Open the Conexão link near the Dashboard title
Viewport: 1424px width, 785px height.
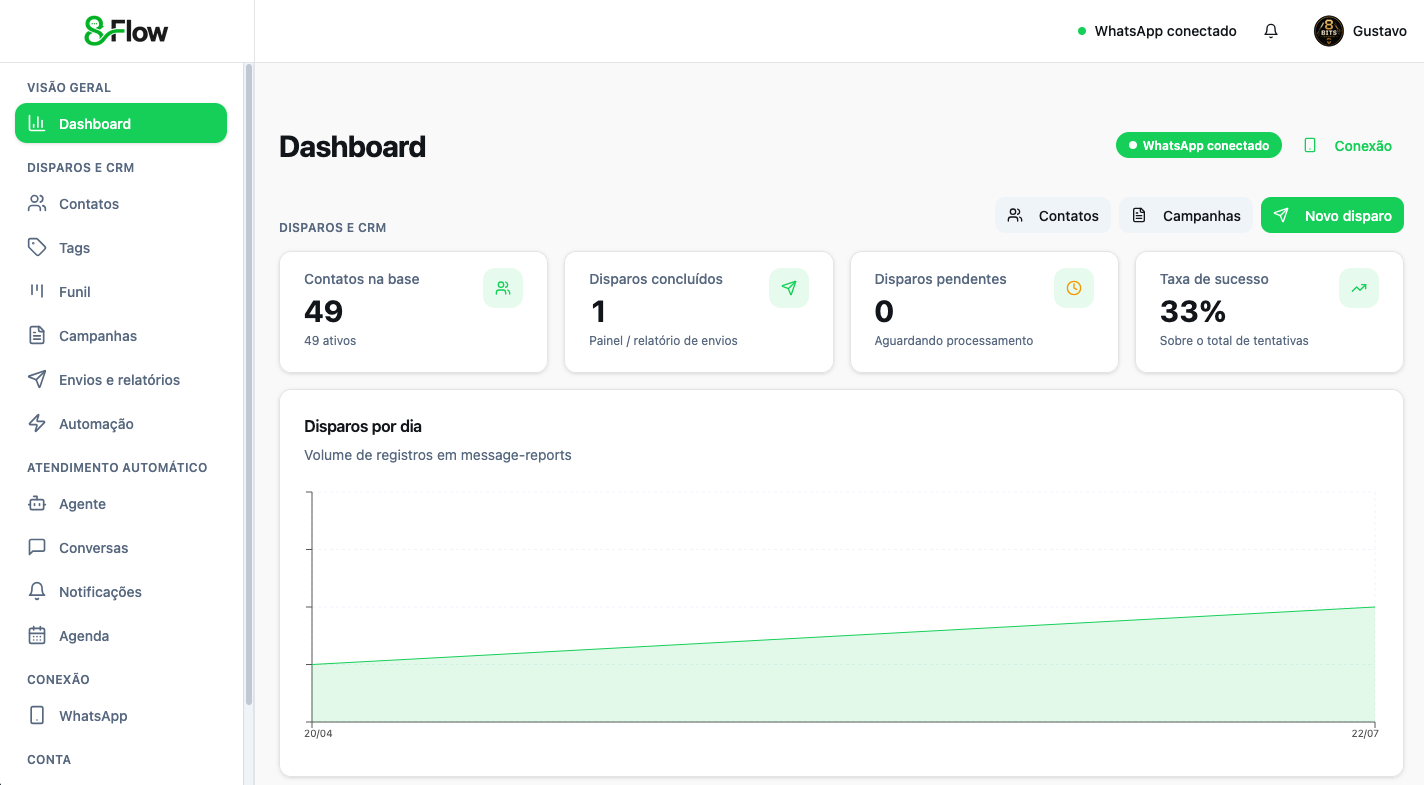(1347, 145)
